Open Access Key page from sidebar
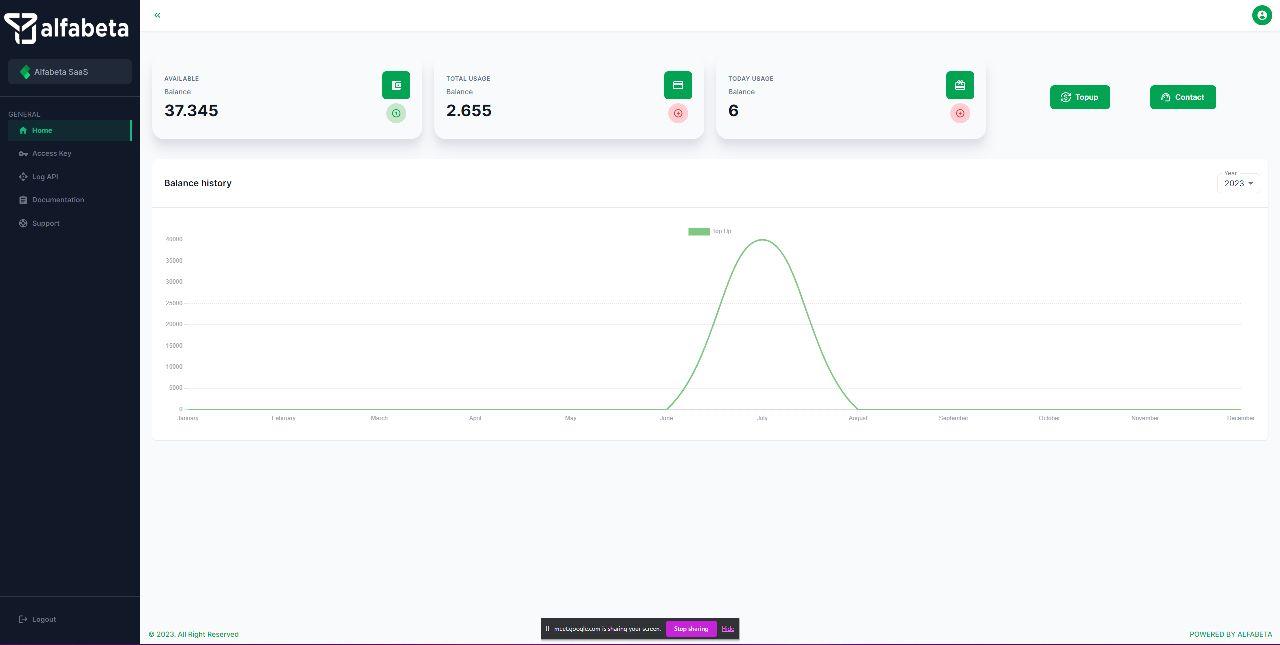1280x645 pixels. [51, 154]
